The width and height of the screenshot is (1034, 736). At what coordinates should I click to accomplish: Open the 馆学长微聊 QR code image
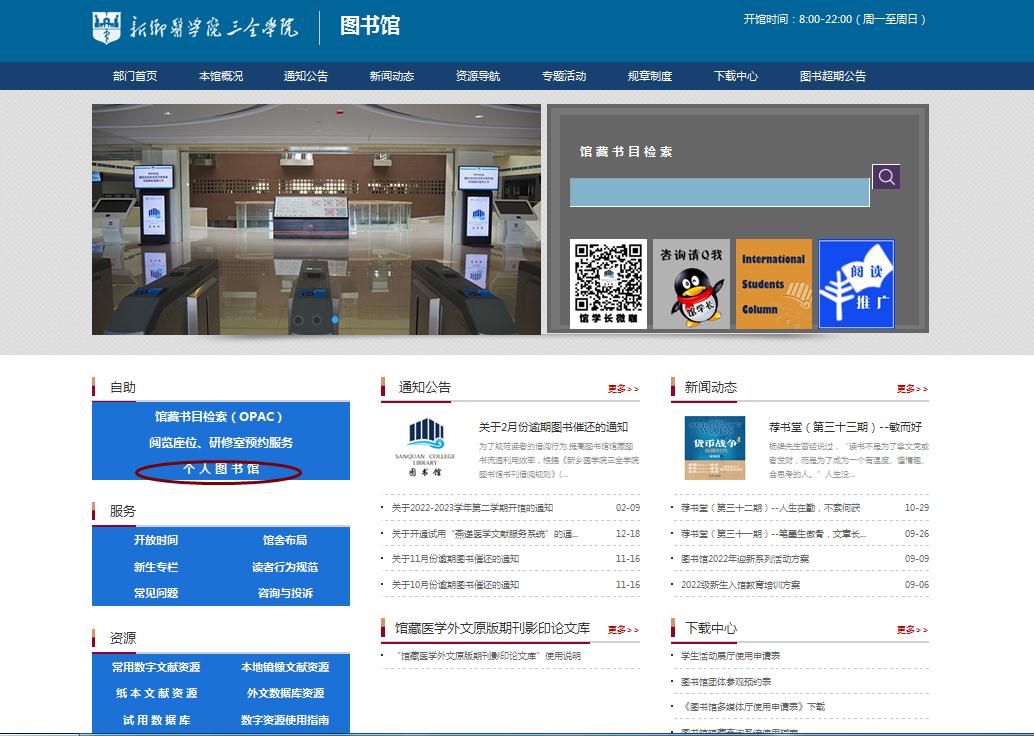(x=608, y=284)
